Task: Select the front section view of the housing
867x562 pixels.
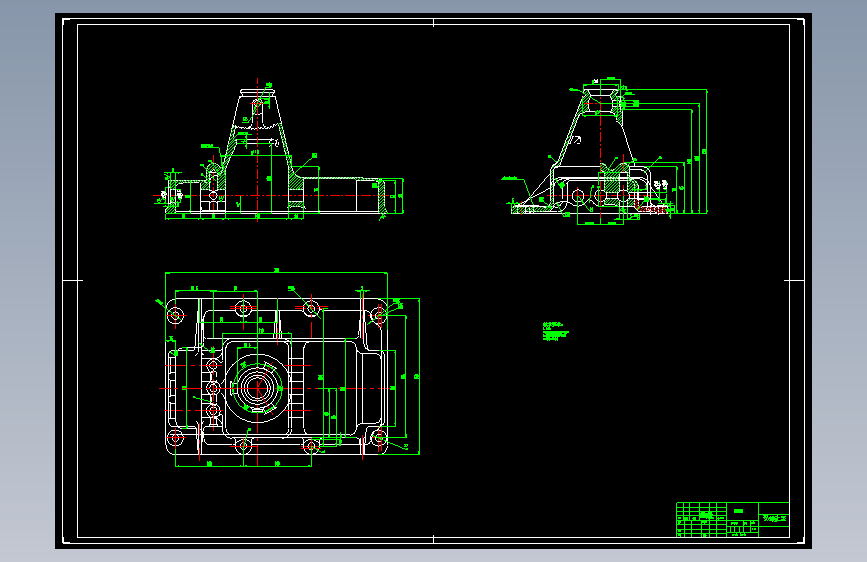Action: tap(278, 150)
